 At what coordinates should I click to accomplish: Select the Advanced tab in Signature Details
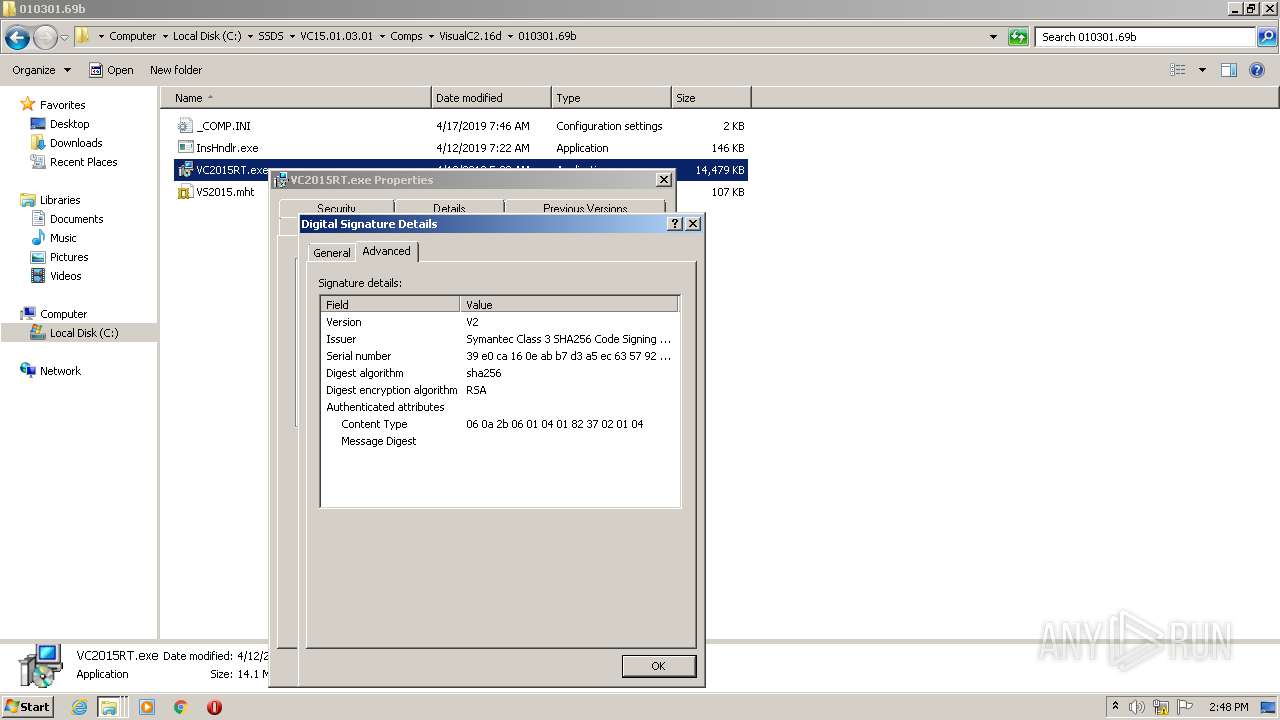coord(387,251)
